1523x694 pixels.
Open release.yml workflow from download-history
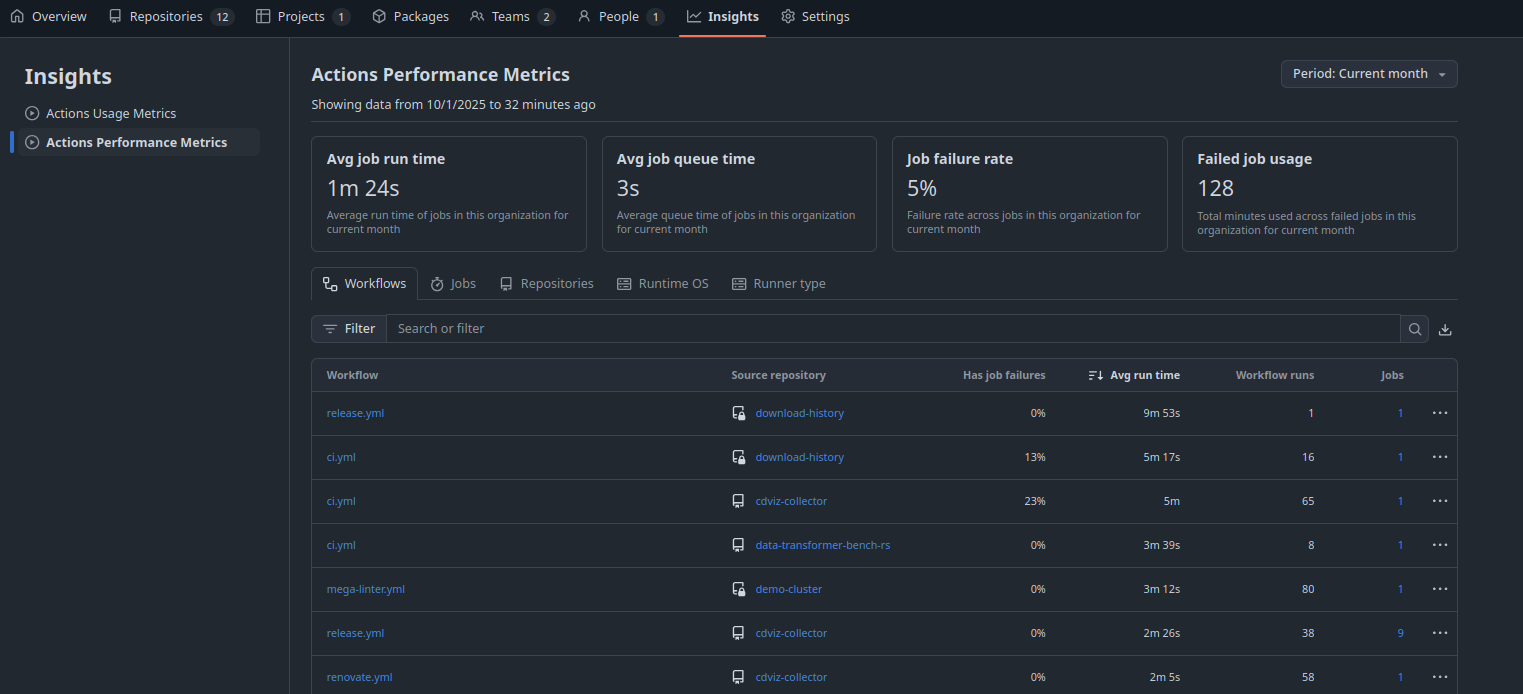355,413
